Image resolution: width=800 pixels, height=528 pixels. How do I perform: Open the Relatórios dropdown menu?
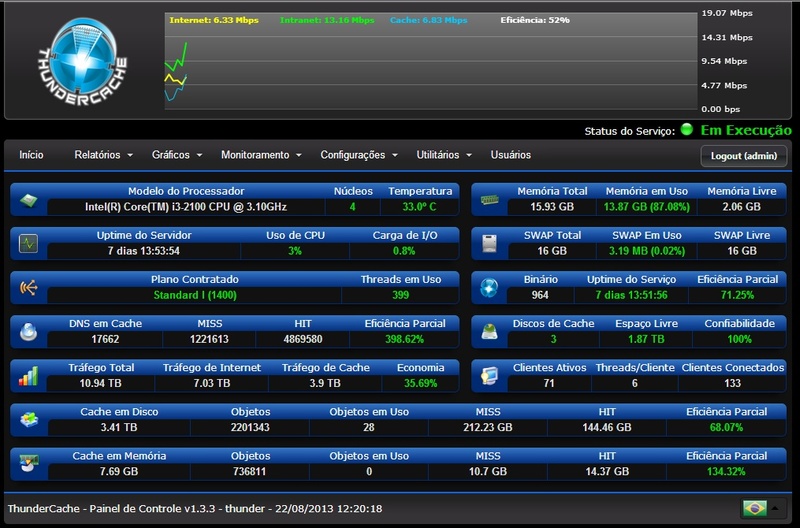(x=104, y=155)
